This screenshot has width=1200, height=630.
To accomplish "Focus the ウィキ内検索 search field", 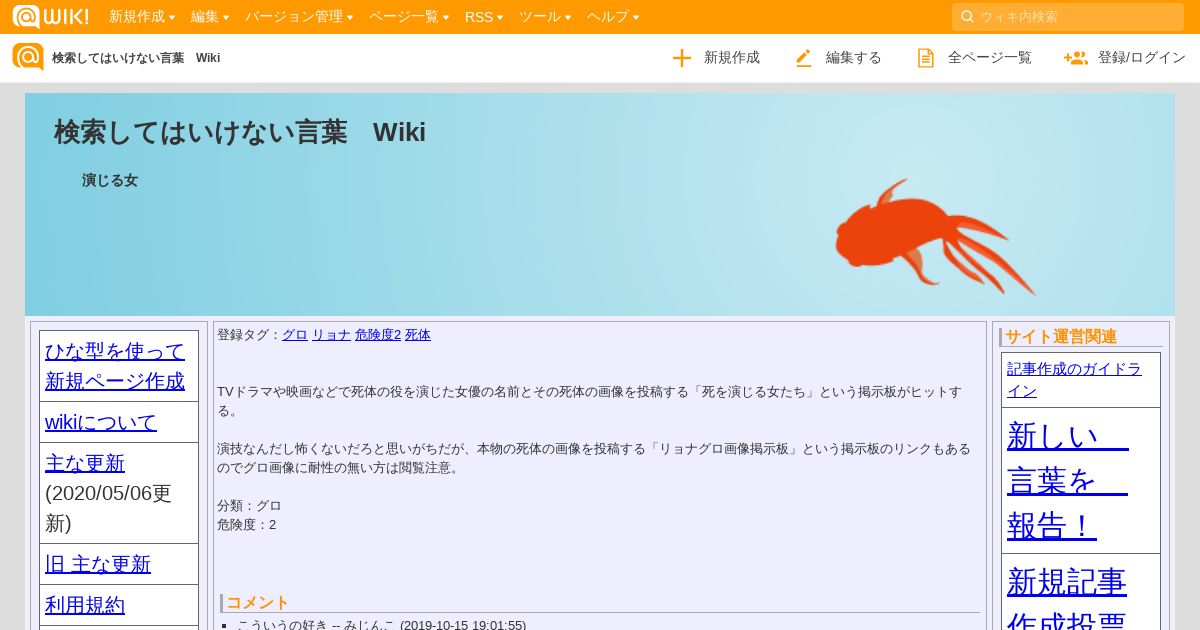I will (1068, 16).
